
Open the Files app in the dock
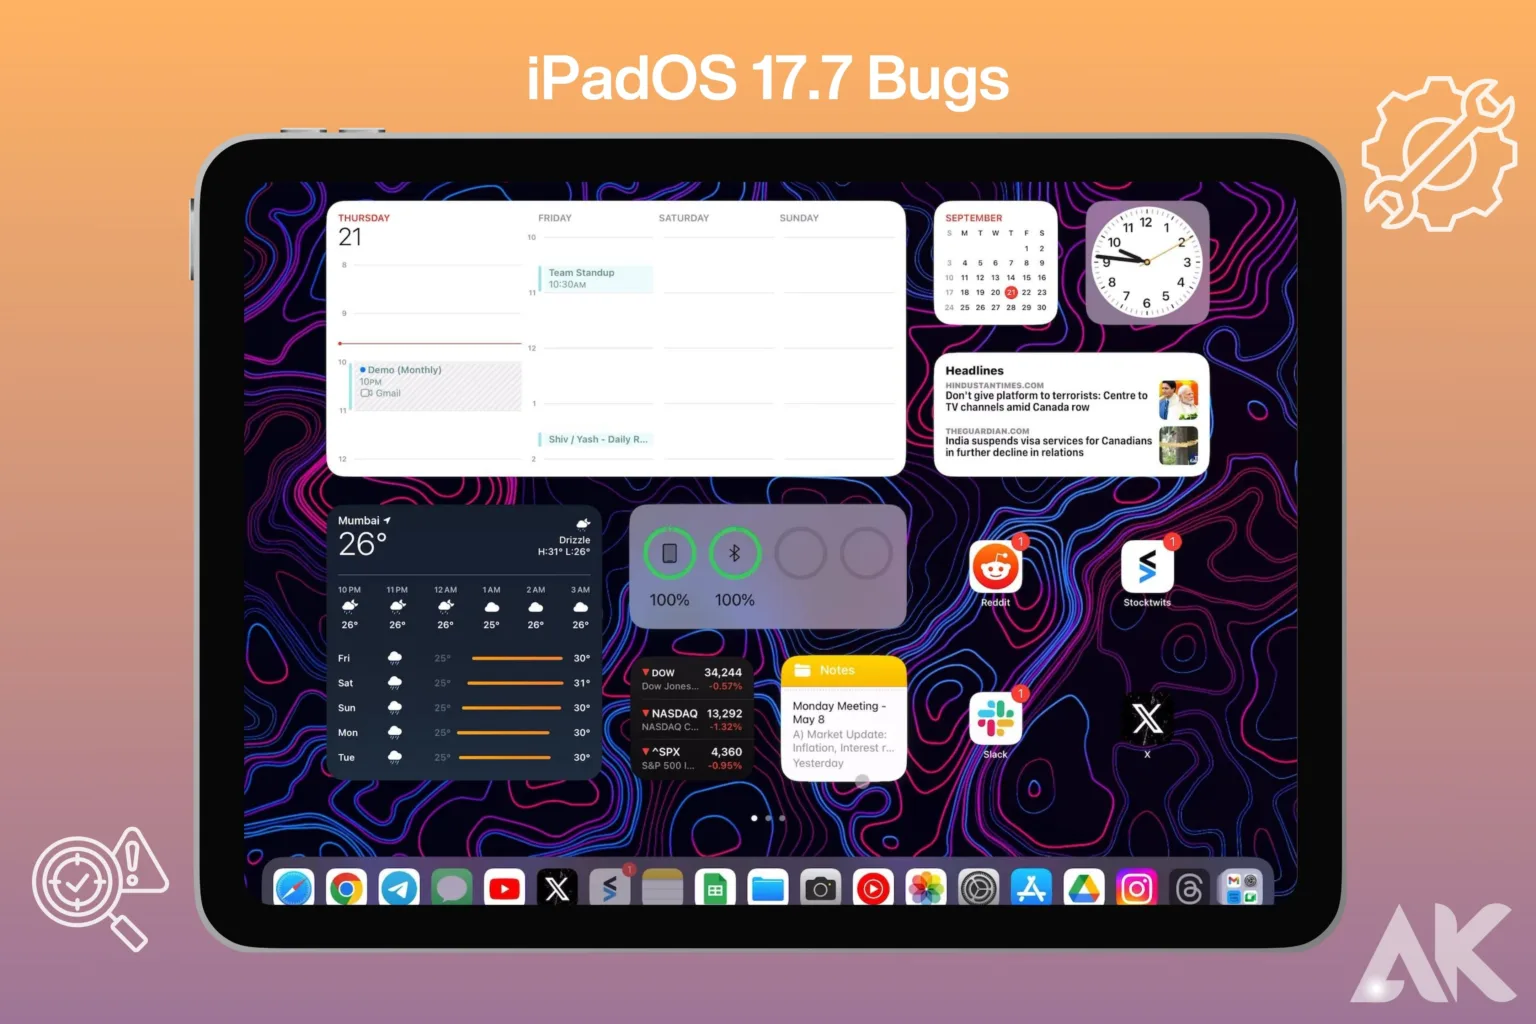[x=768, y=888]
